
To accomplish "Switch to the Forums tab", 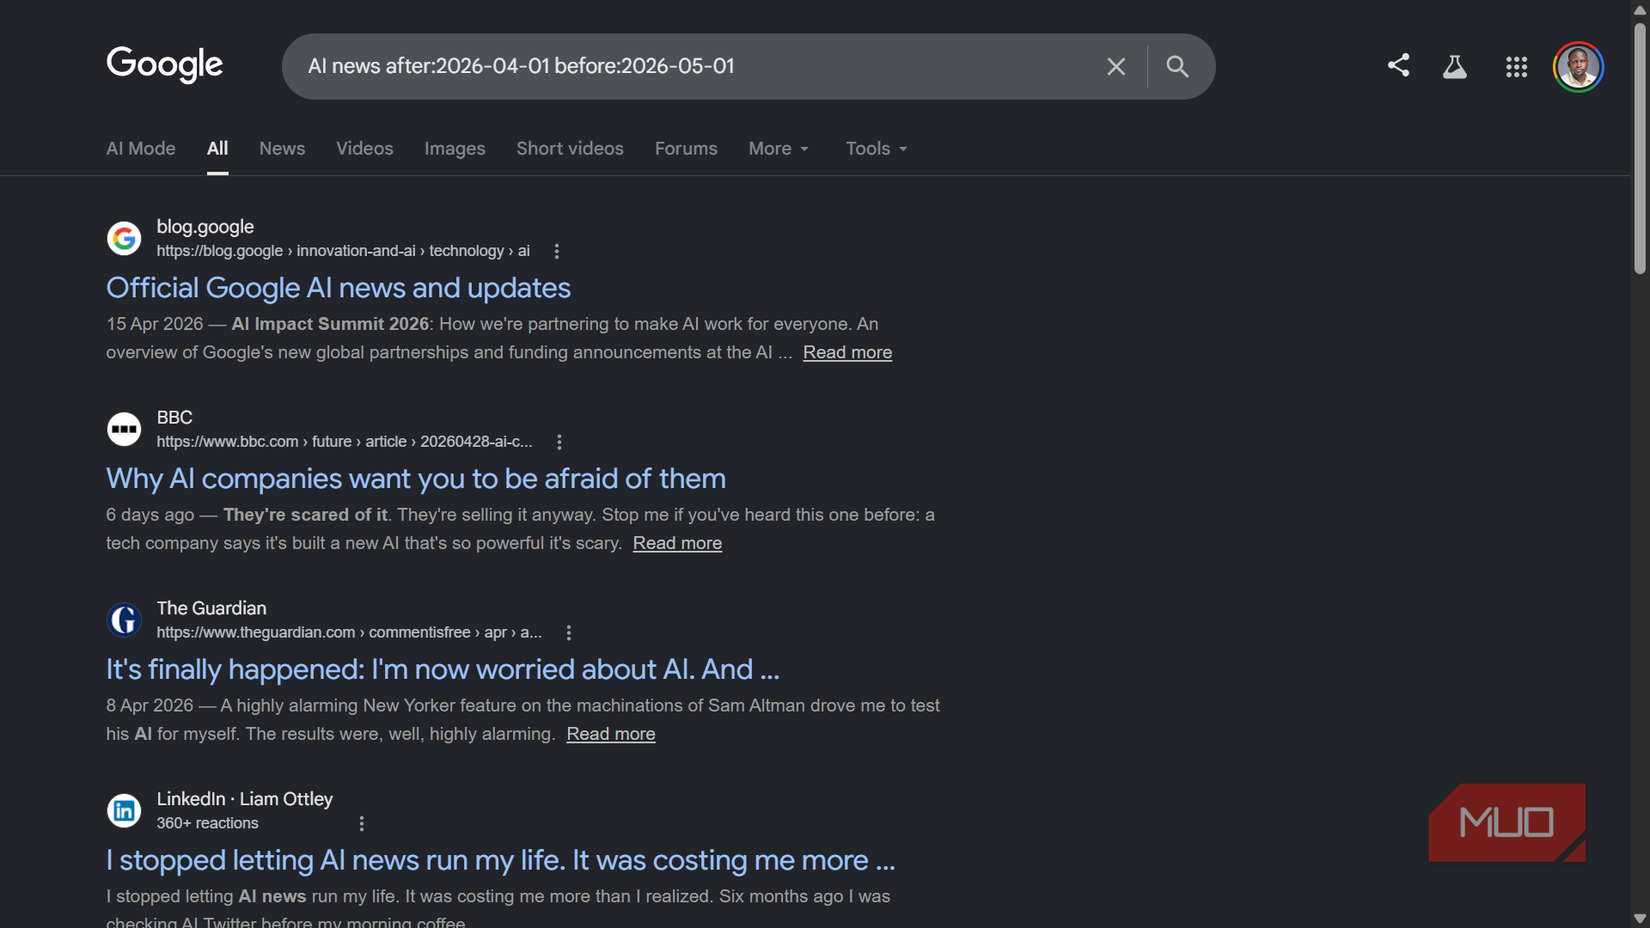I will tap(686, 148).
